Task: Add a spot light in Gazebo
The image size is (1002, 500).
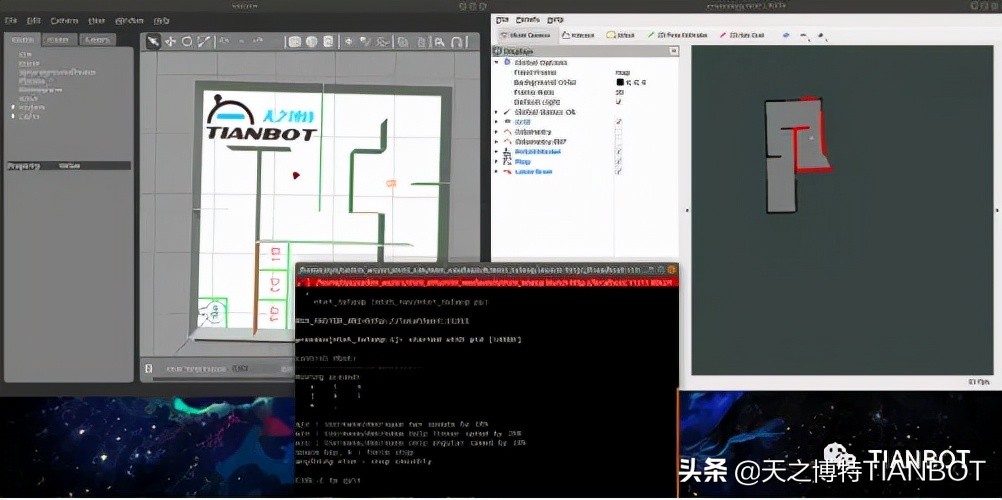Action: pyautogui.click(x=365, y=42)
